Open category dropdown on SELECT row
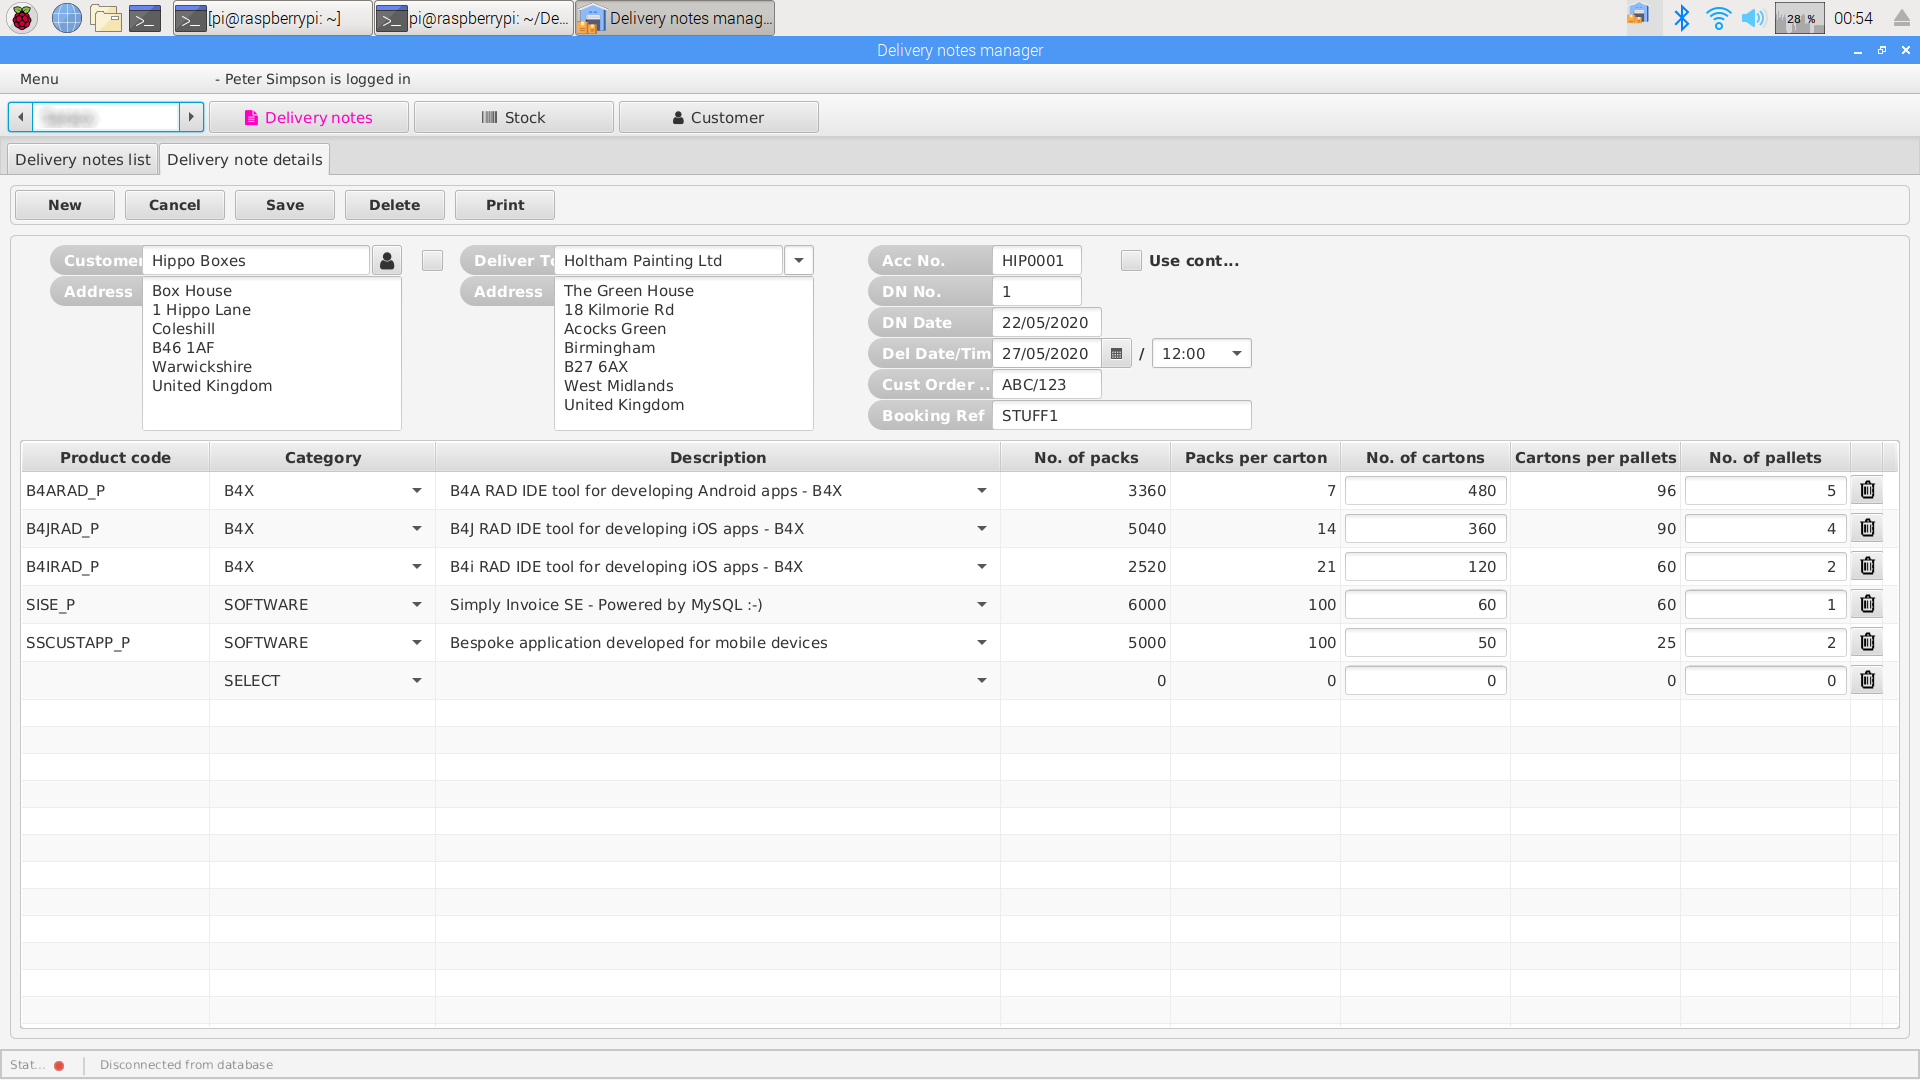1920x1080 pixels. pyautogui.click(x=416, y=681)
